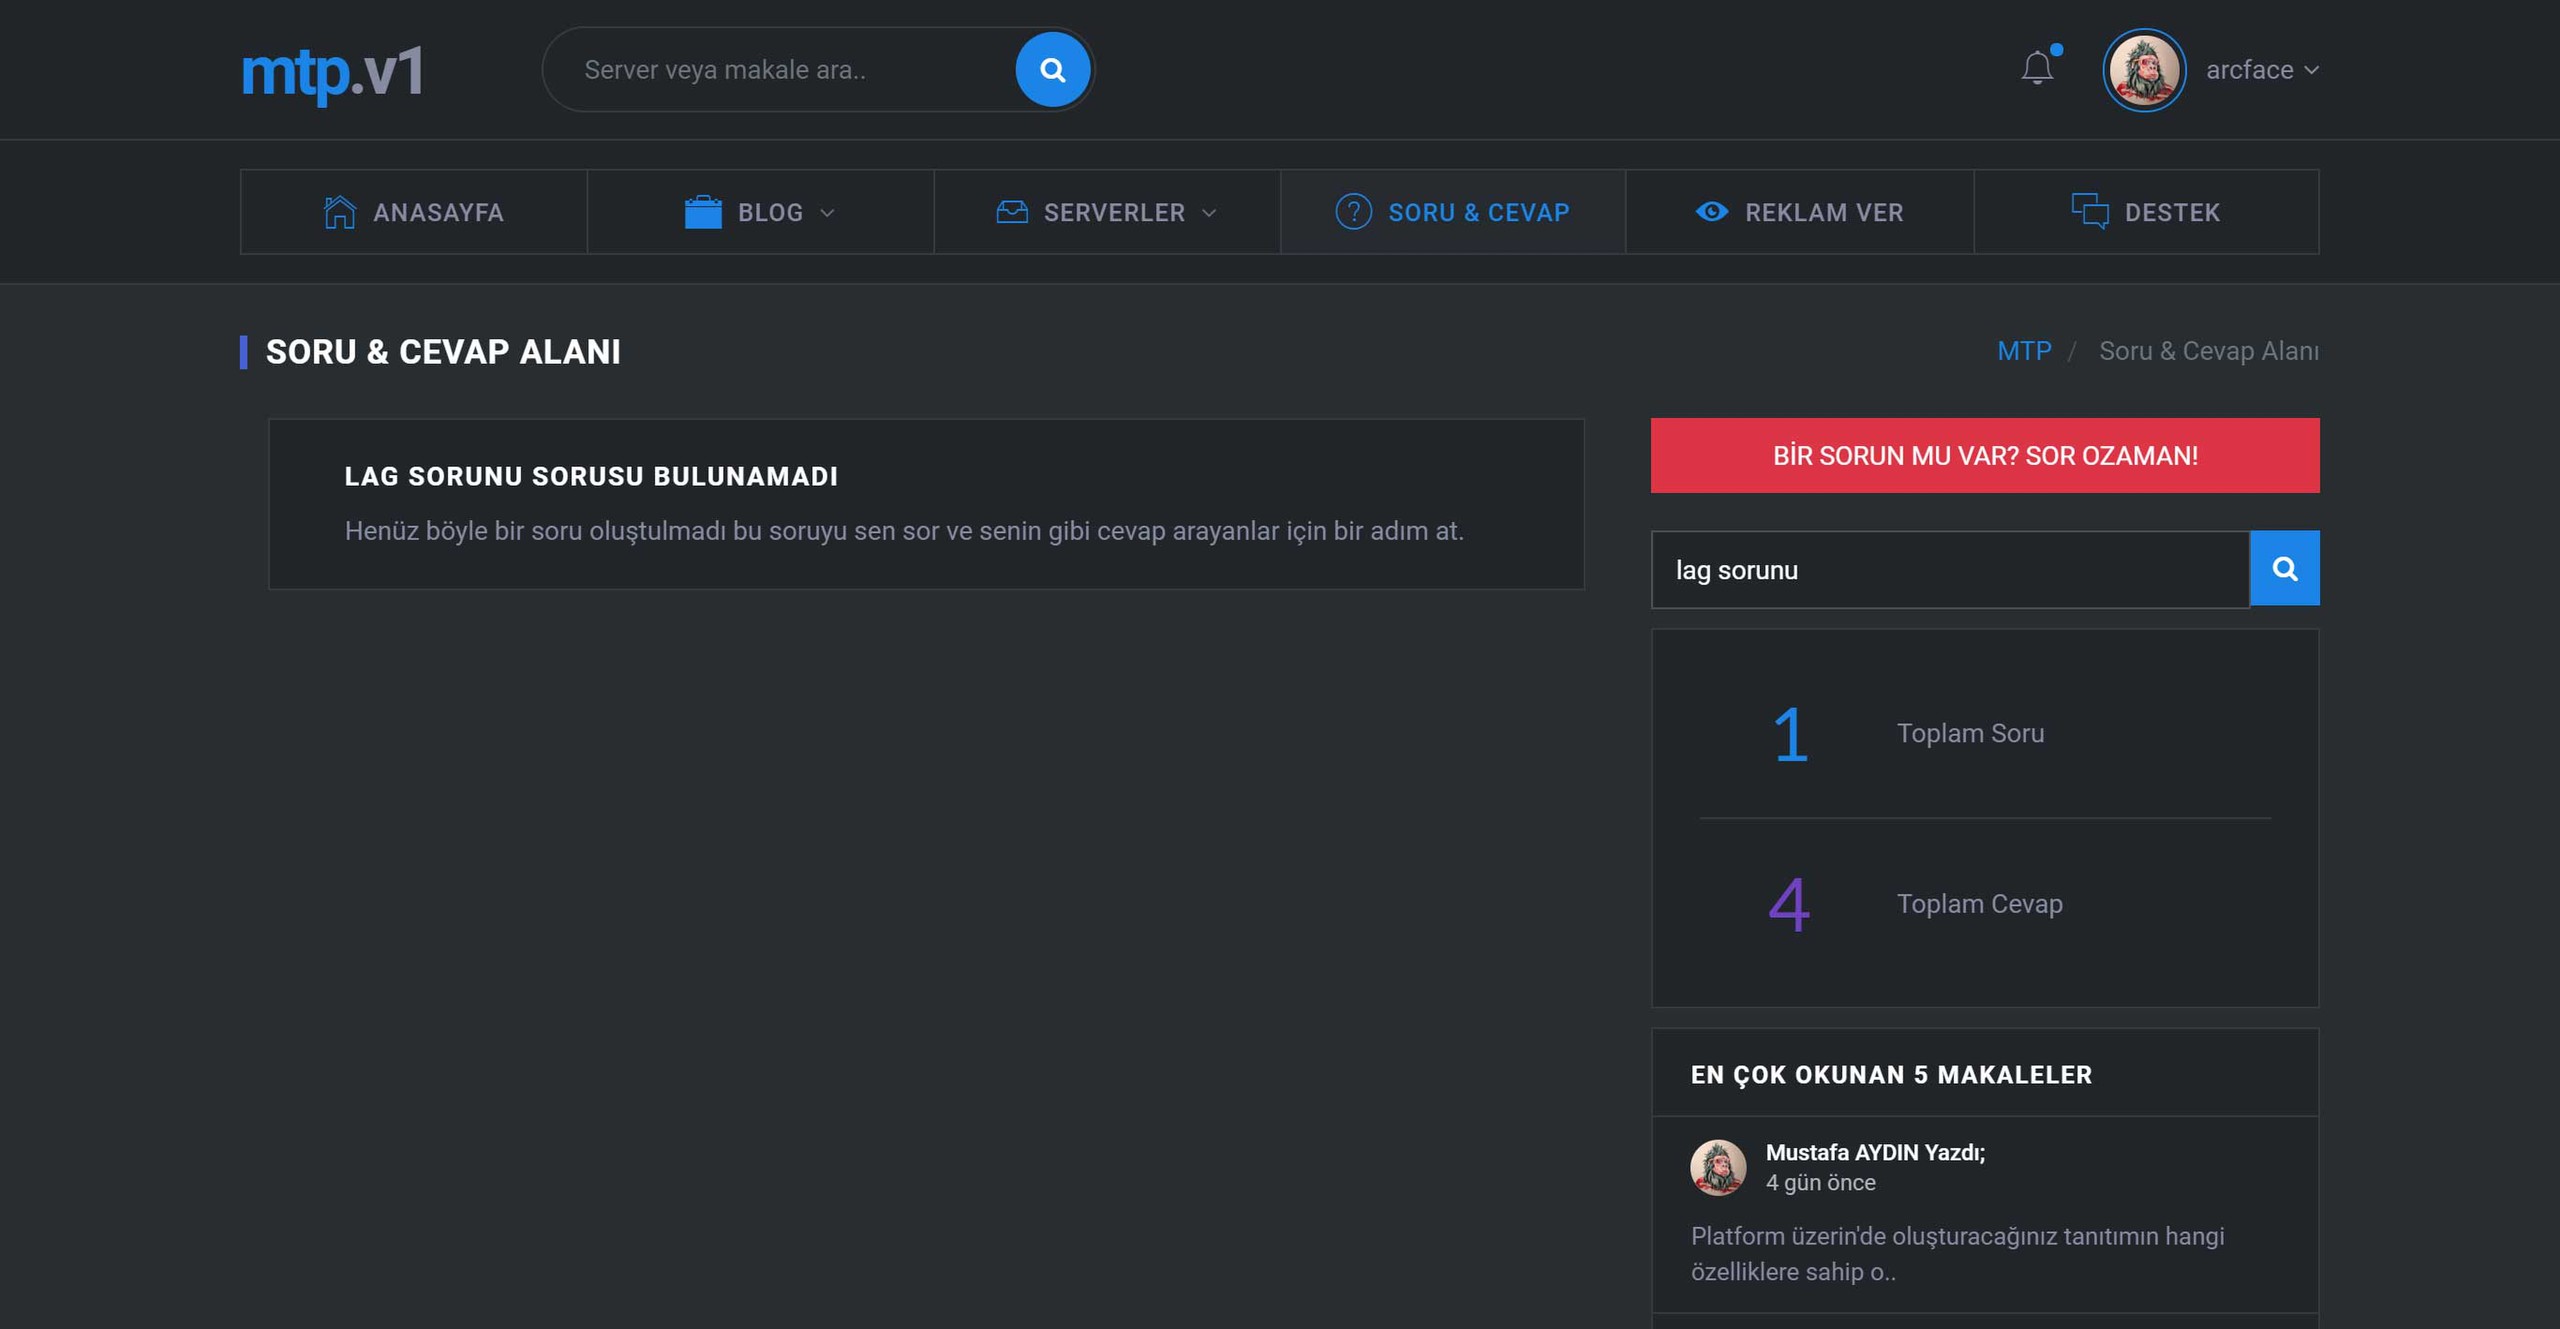2560x1329 pixels.
Task: Click the home icon beside ANASAYFA
Action: [340, 212]
